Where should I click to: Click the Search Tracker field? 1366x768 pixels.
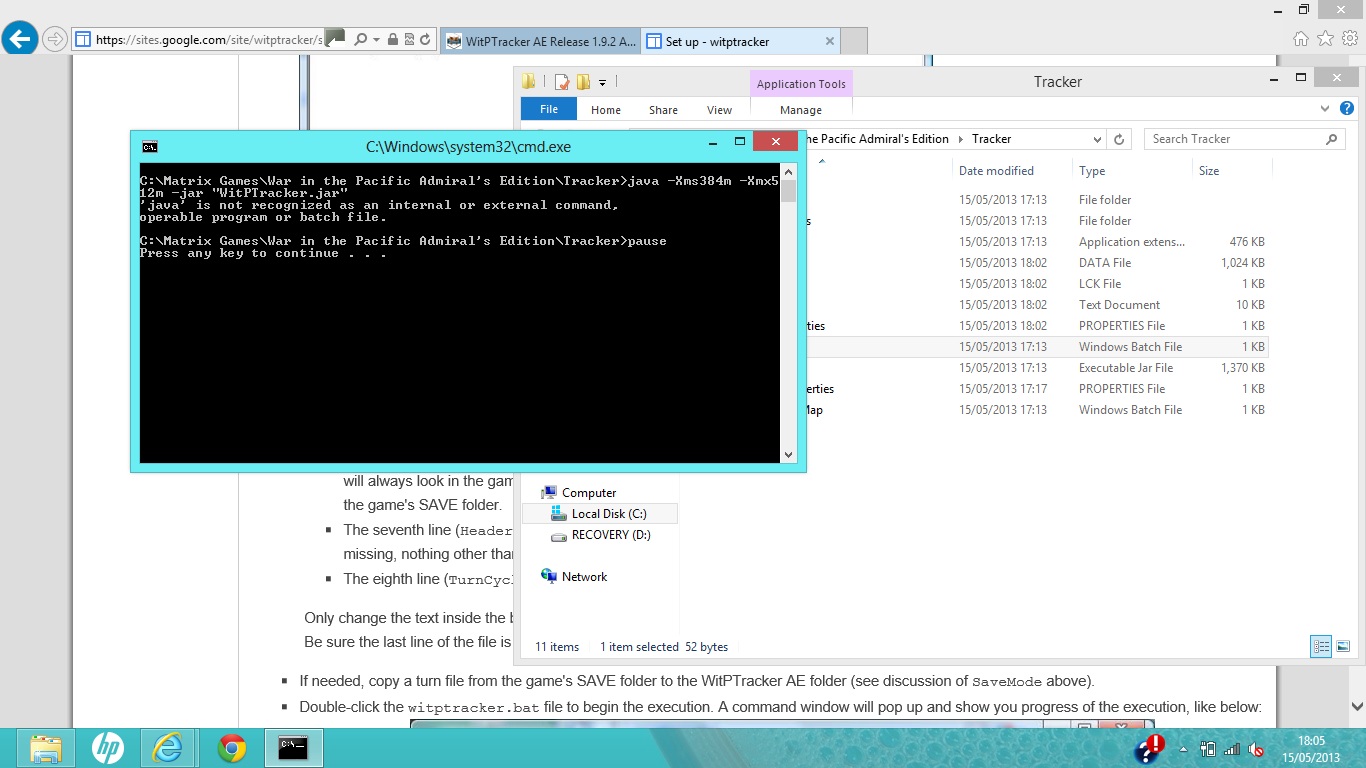(x=1245, y=139)
